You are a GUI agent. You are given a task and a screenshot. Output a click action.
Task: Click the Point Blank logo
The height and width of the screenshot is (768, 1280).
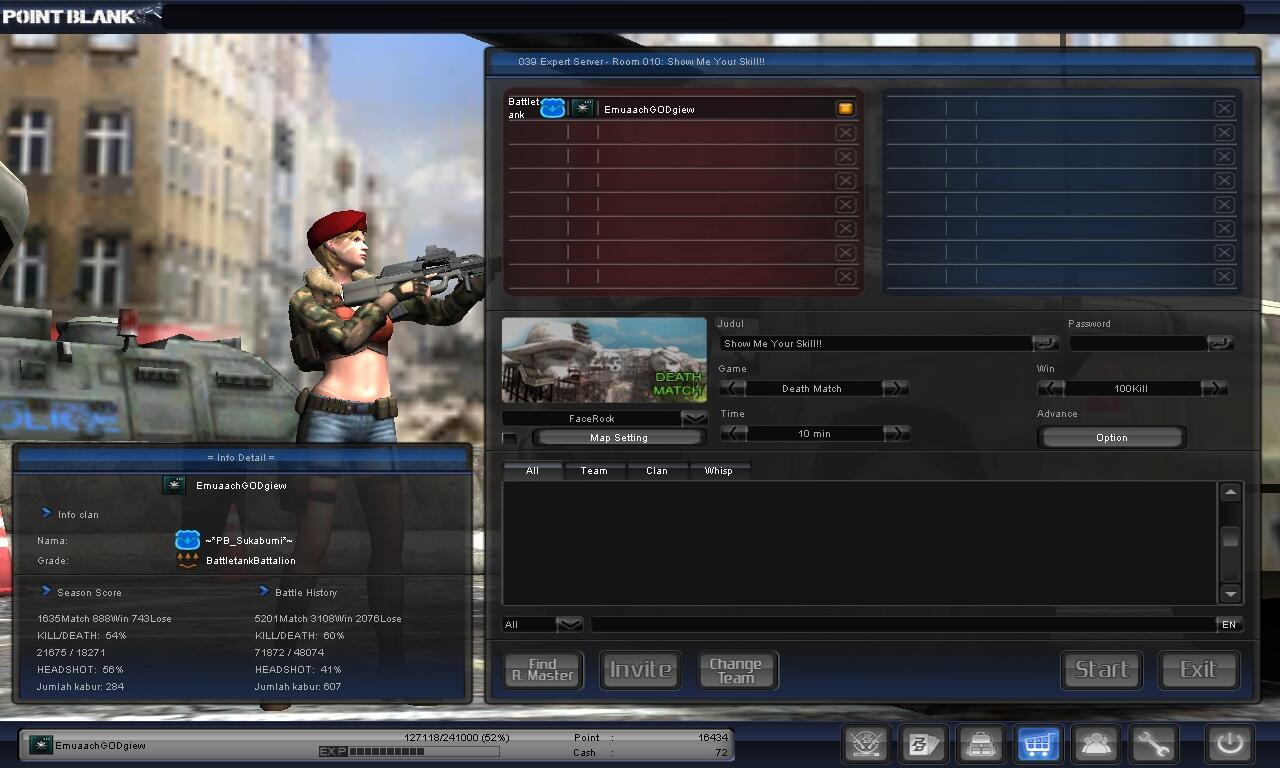tap(80, 14)
